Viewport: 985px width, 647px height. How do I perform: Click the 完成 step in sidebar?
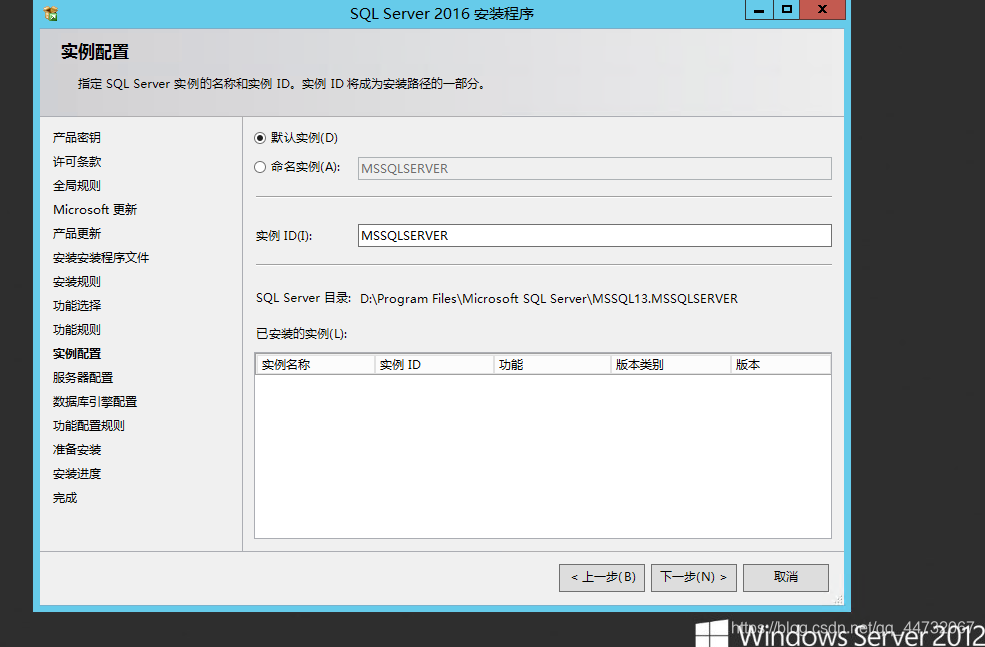(x=65, y=497)
